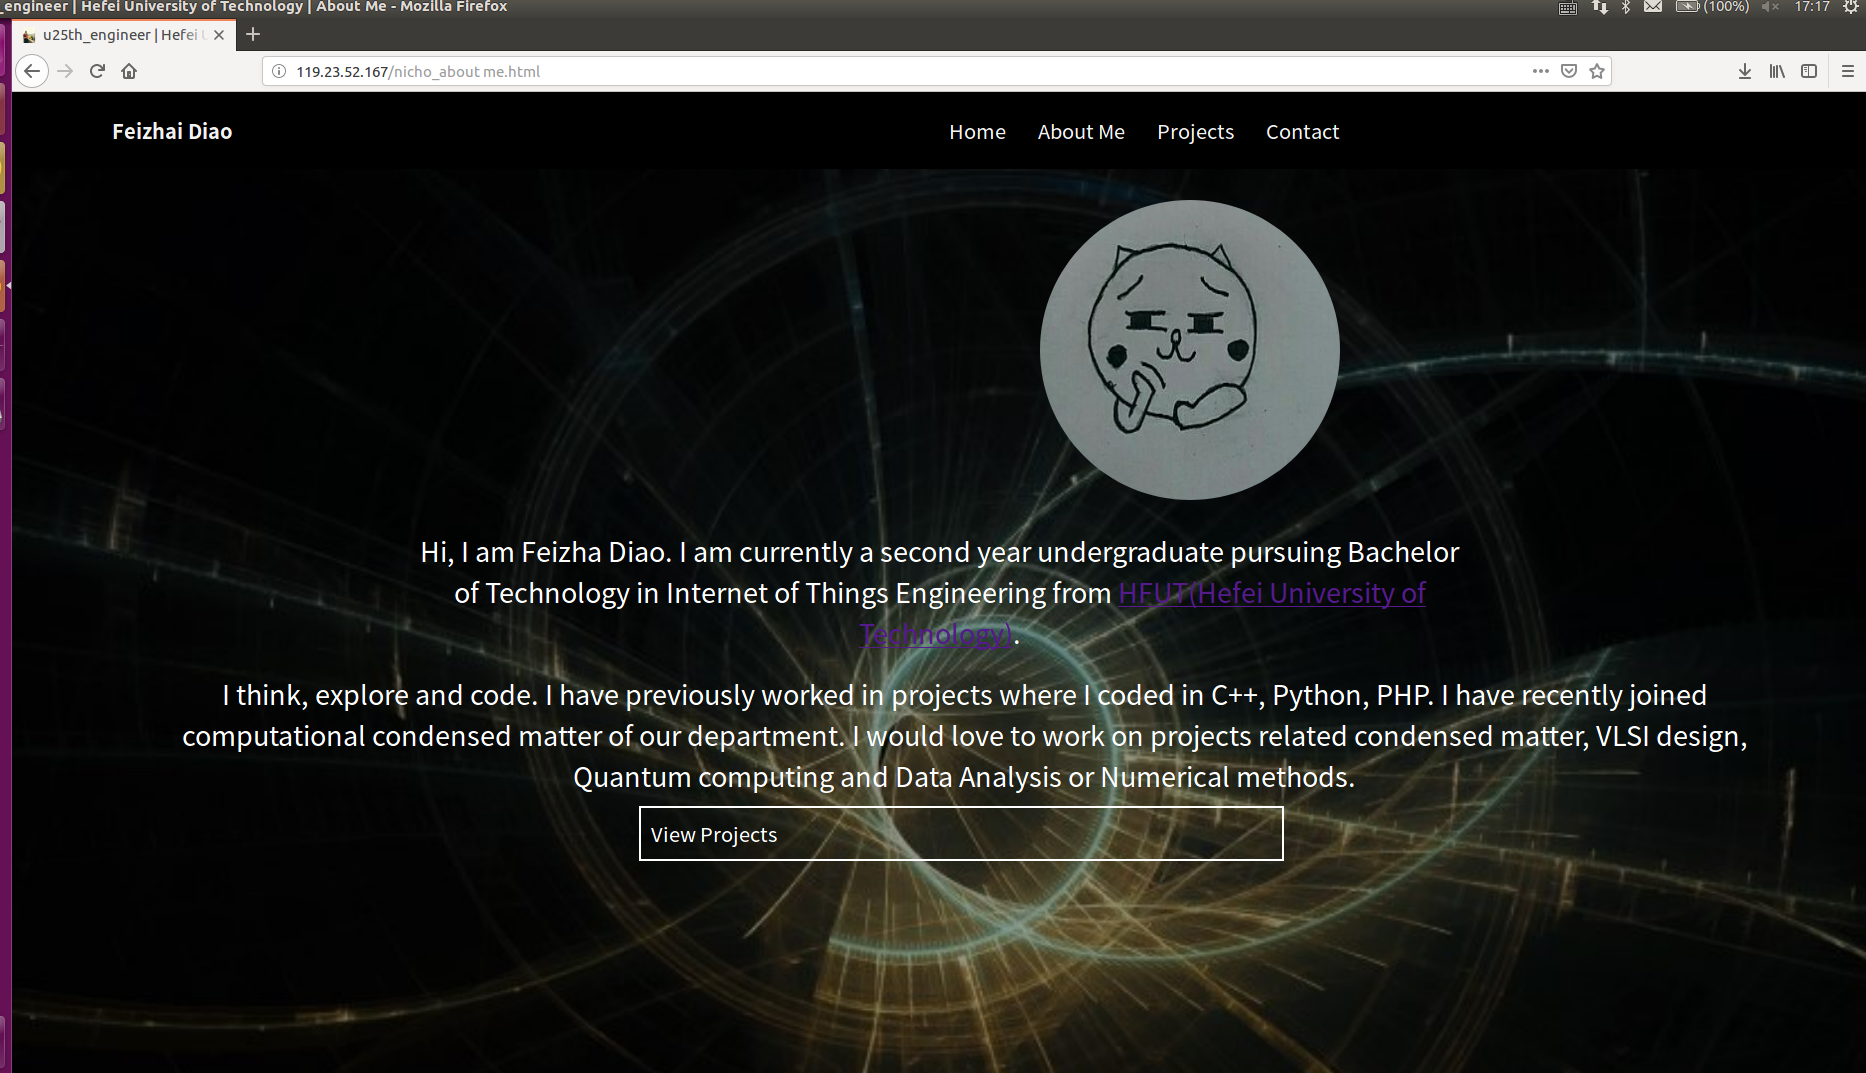Open the battery 100% indicator
Screen dimensions: 1866x1073
[x=1713, y=7]
